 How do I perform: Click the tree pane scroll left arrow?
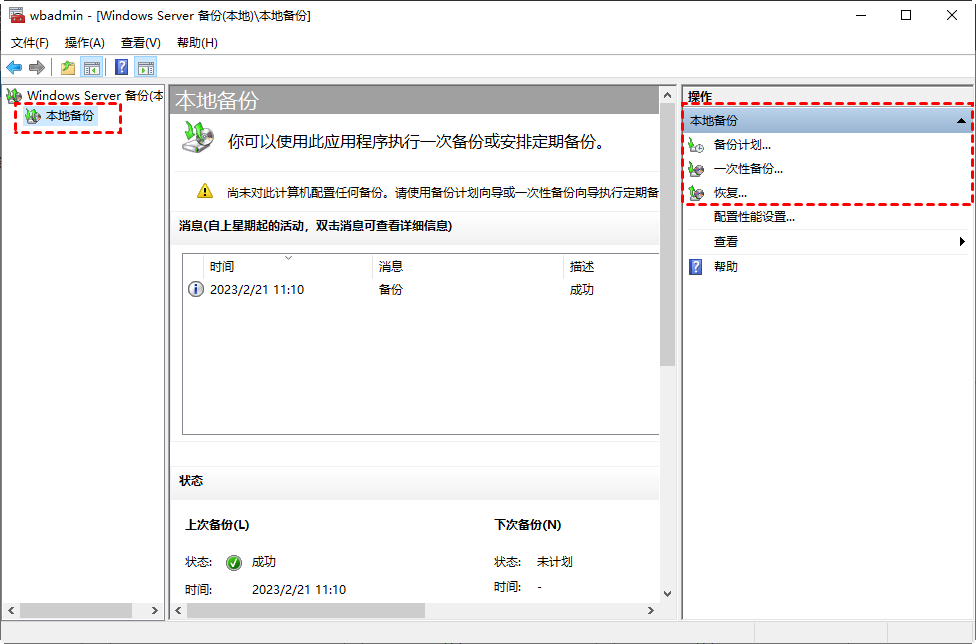click(x=11, y=610)
